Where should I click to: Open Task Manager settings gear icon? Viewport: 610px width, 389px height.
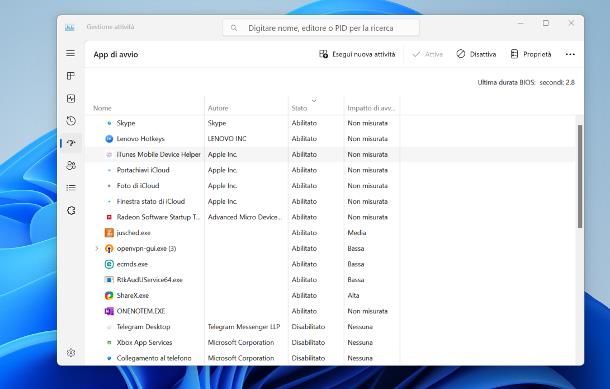(71, 353)
